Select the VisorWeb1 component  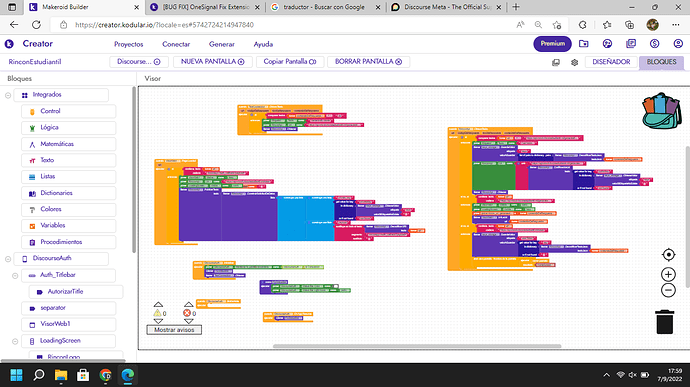coord(68,324)
